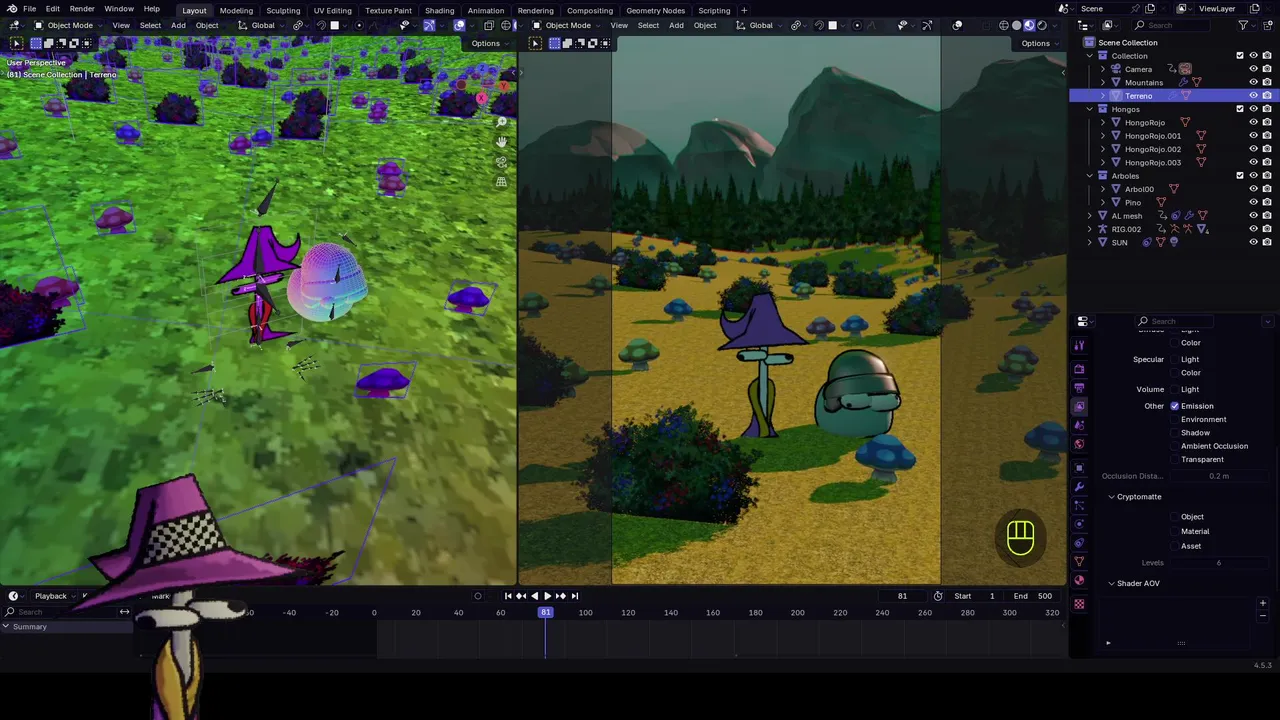1280x720 pixels.
Task: Click the Pan view hand gizmo
Action: [x=501, y=142]
